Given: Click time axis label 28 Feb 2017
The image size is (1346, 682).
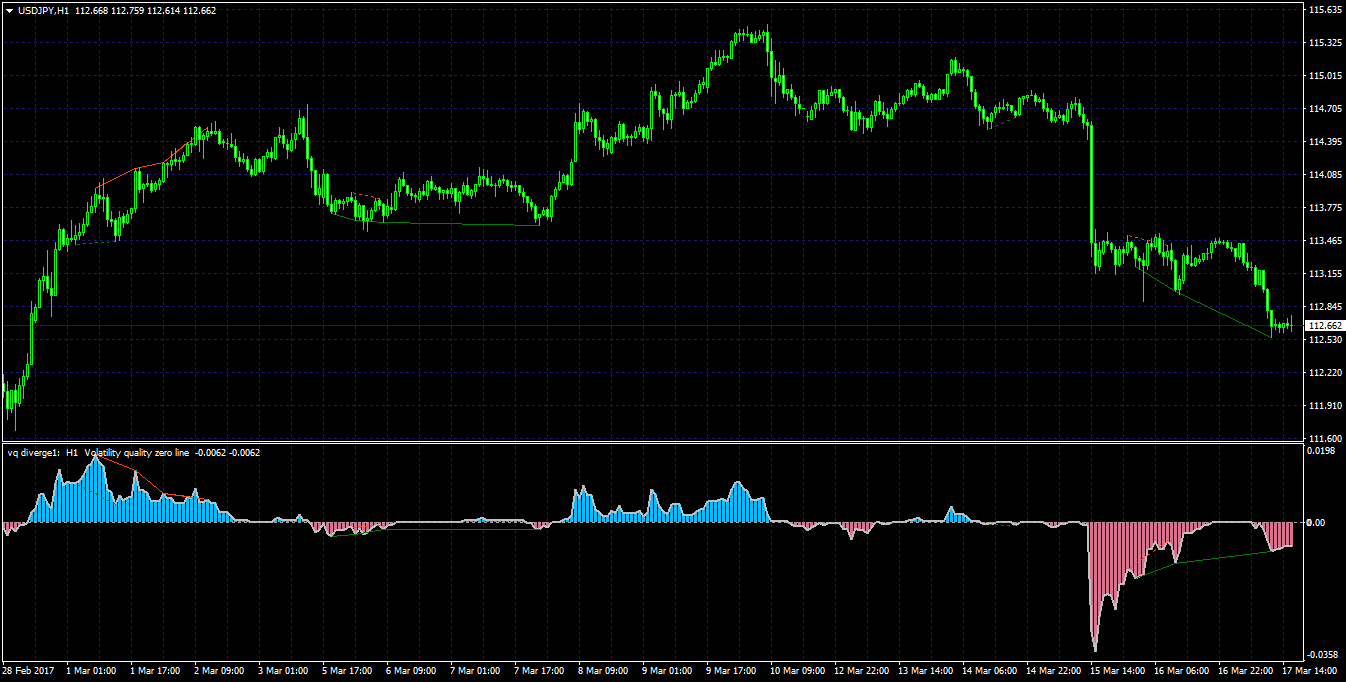Looking at the screenshot, I should coord(28,670).
